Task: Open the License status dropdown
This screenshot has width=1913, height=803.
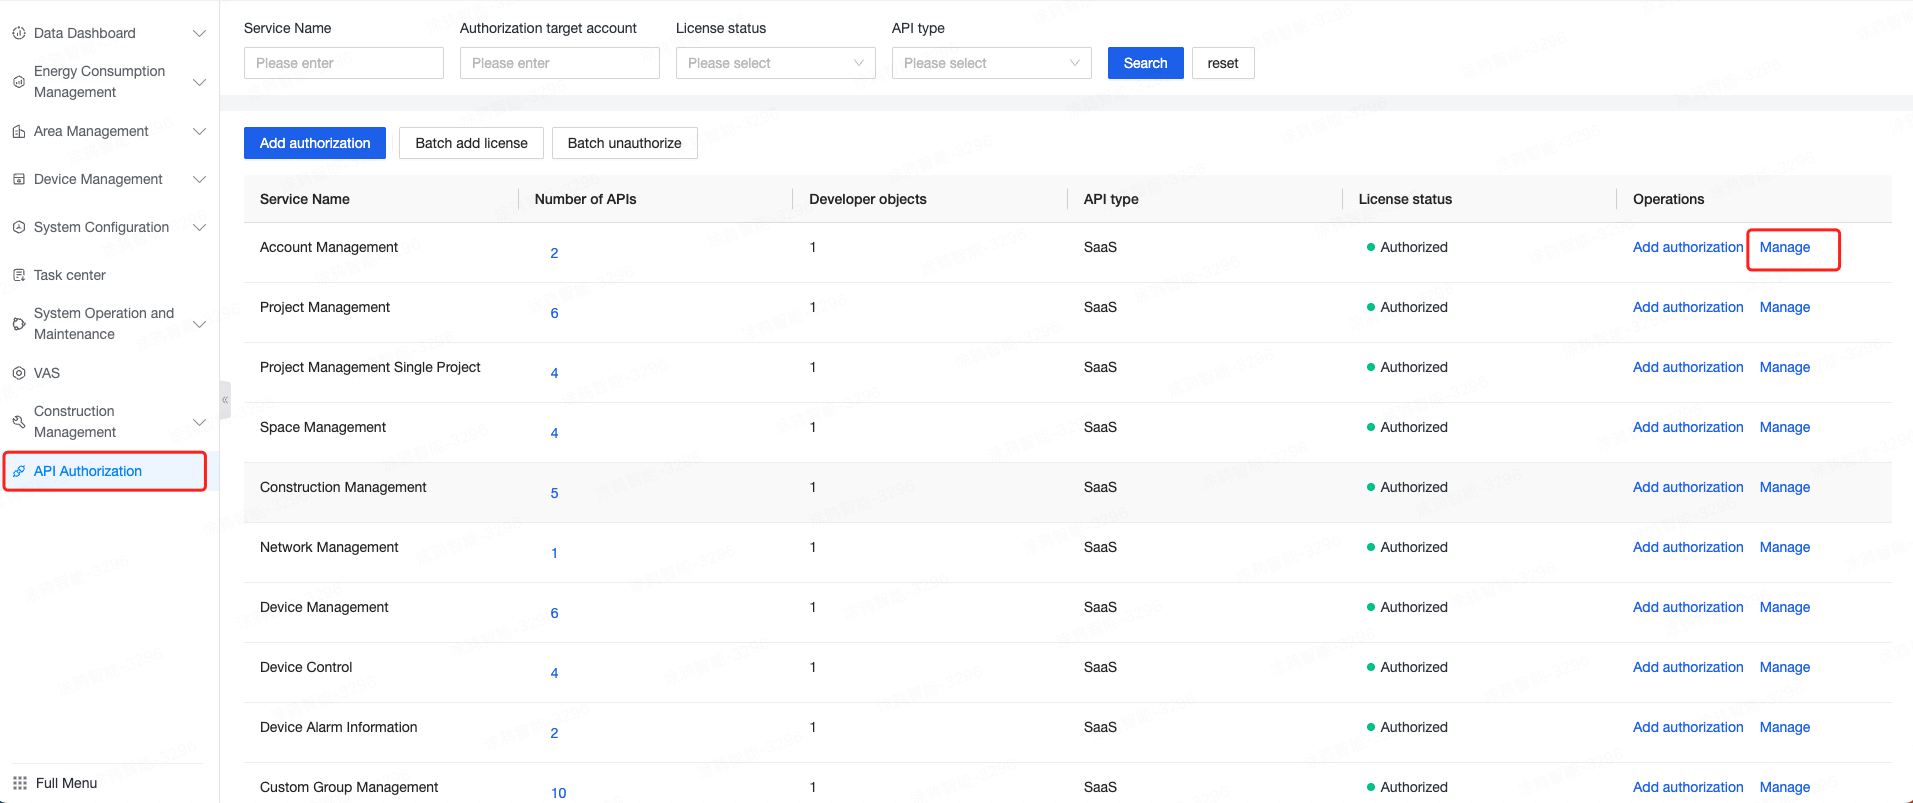Action: [775, 63]
